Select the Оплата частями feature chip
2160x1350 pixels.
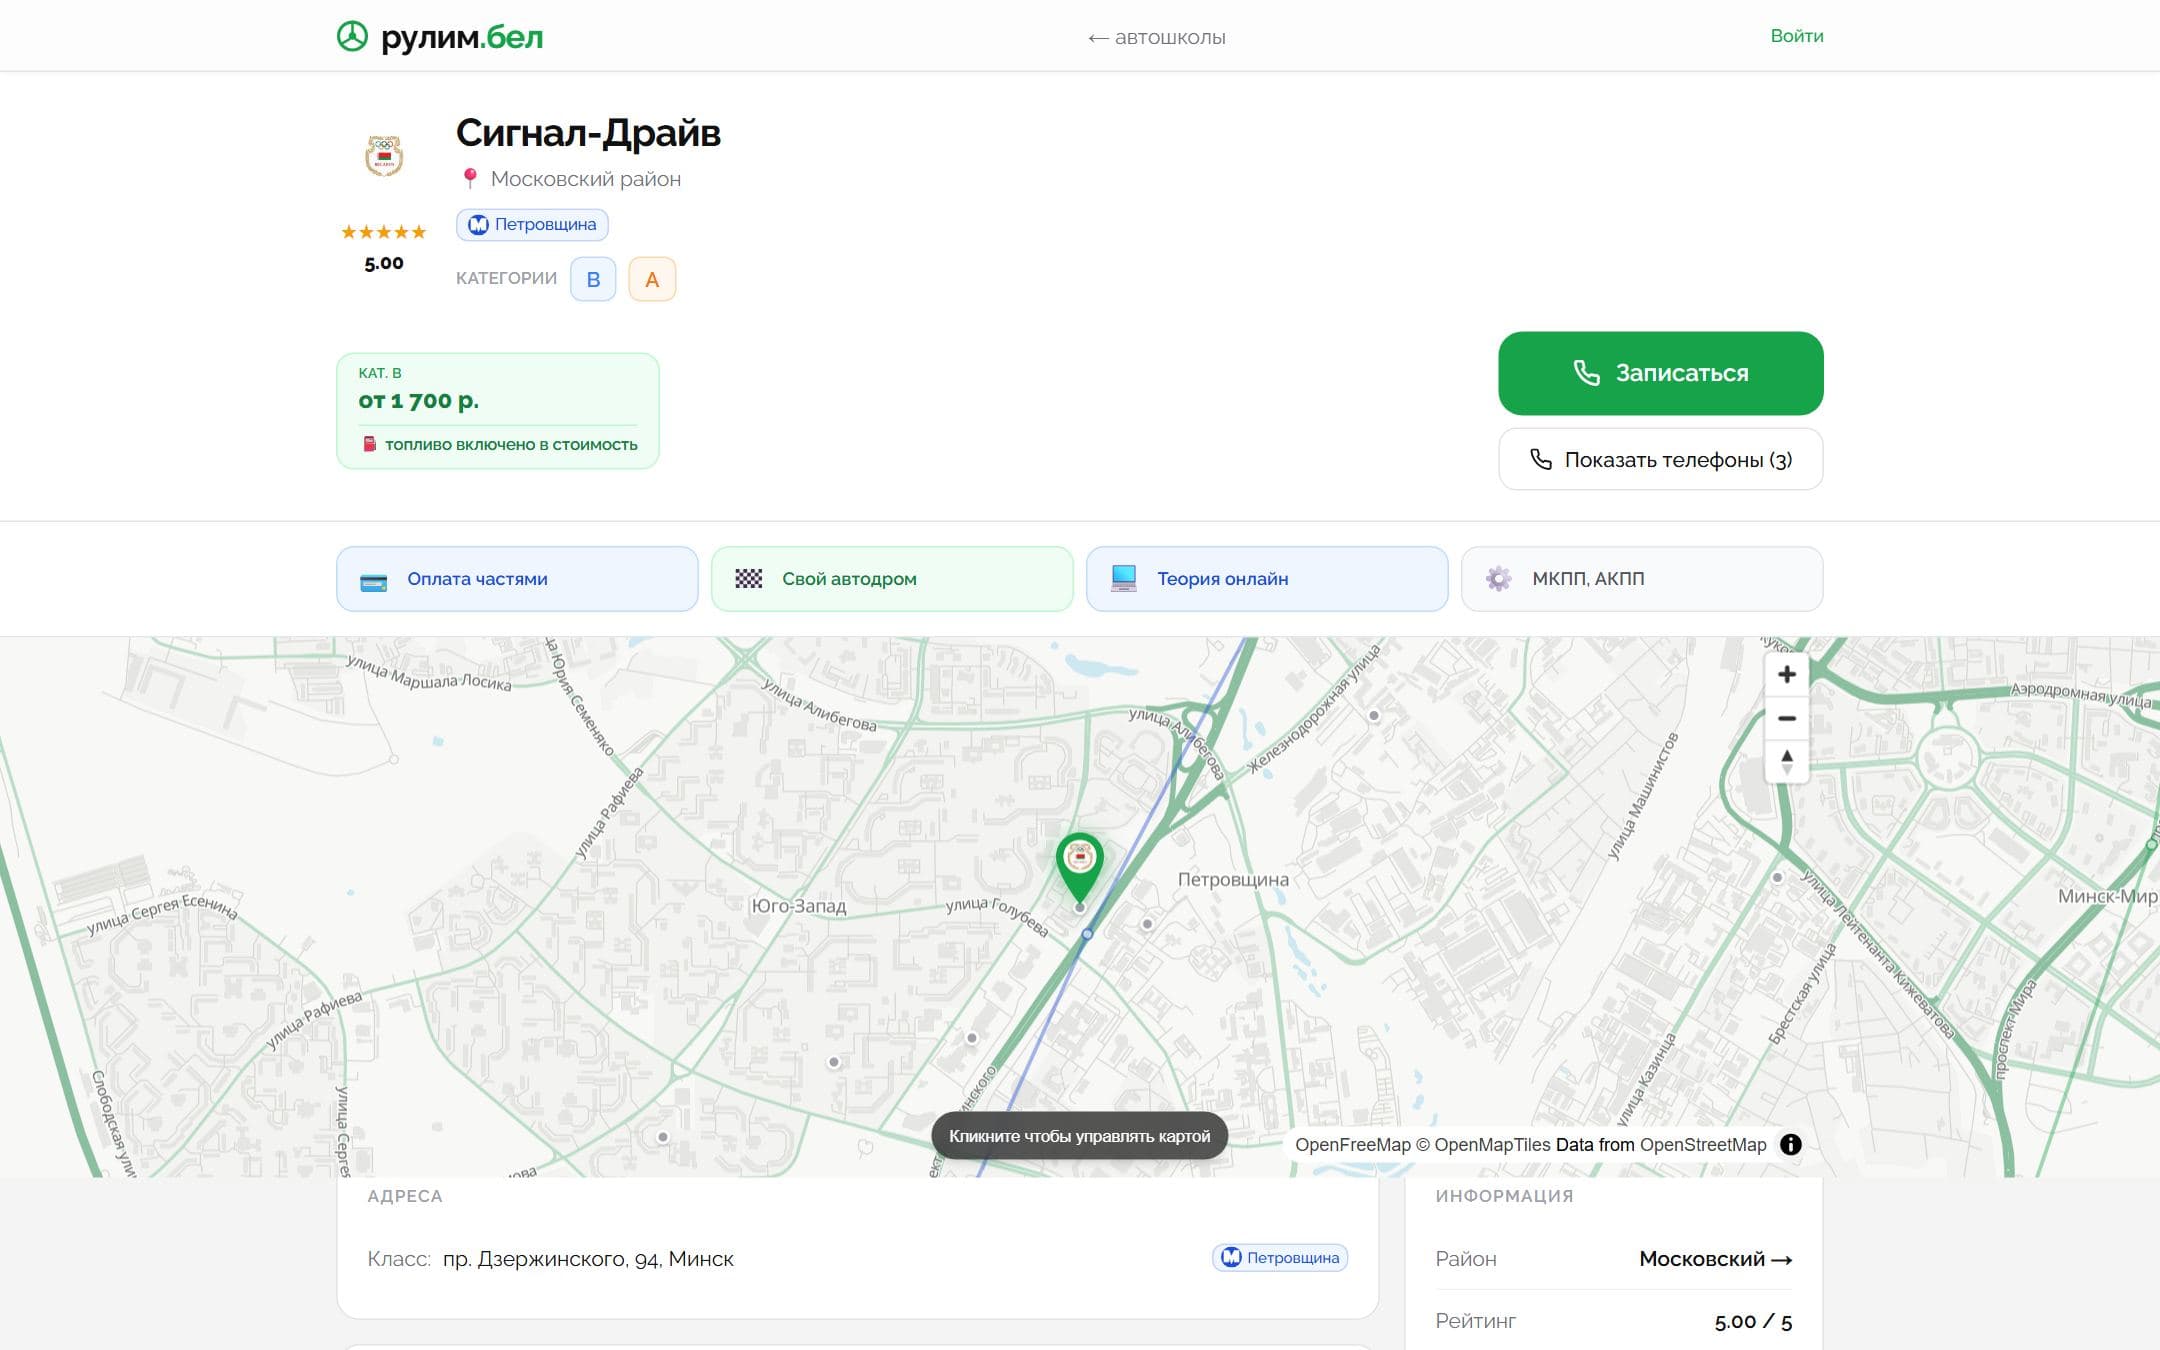pos(517,579)
